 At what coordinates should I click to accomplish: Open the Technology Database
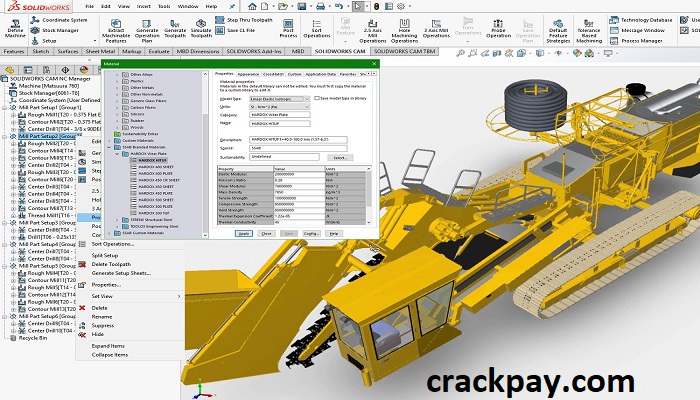(x=641, y=20)
